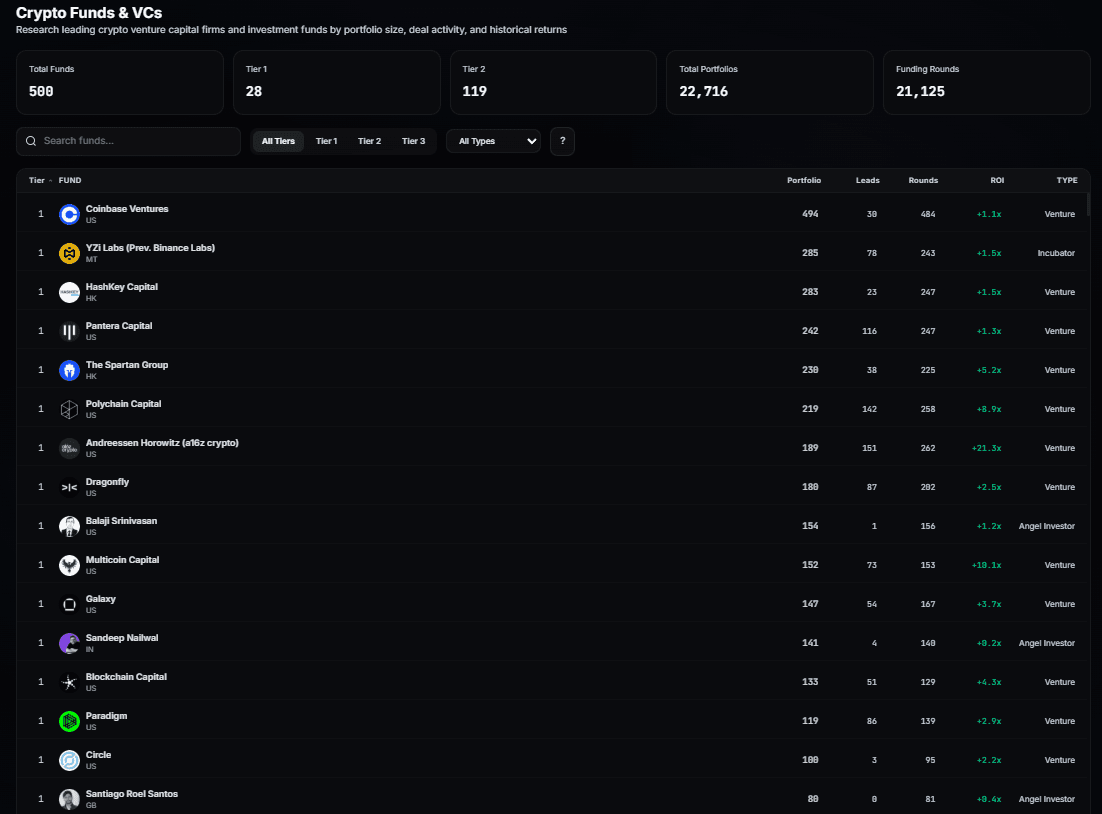Click the Funding Rounds 21,125 card
1102x814 pixels.
(987, 82)
